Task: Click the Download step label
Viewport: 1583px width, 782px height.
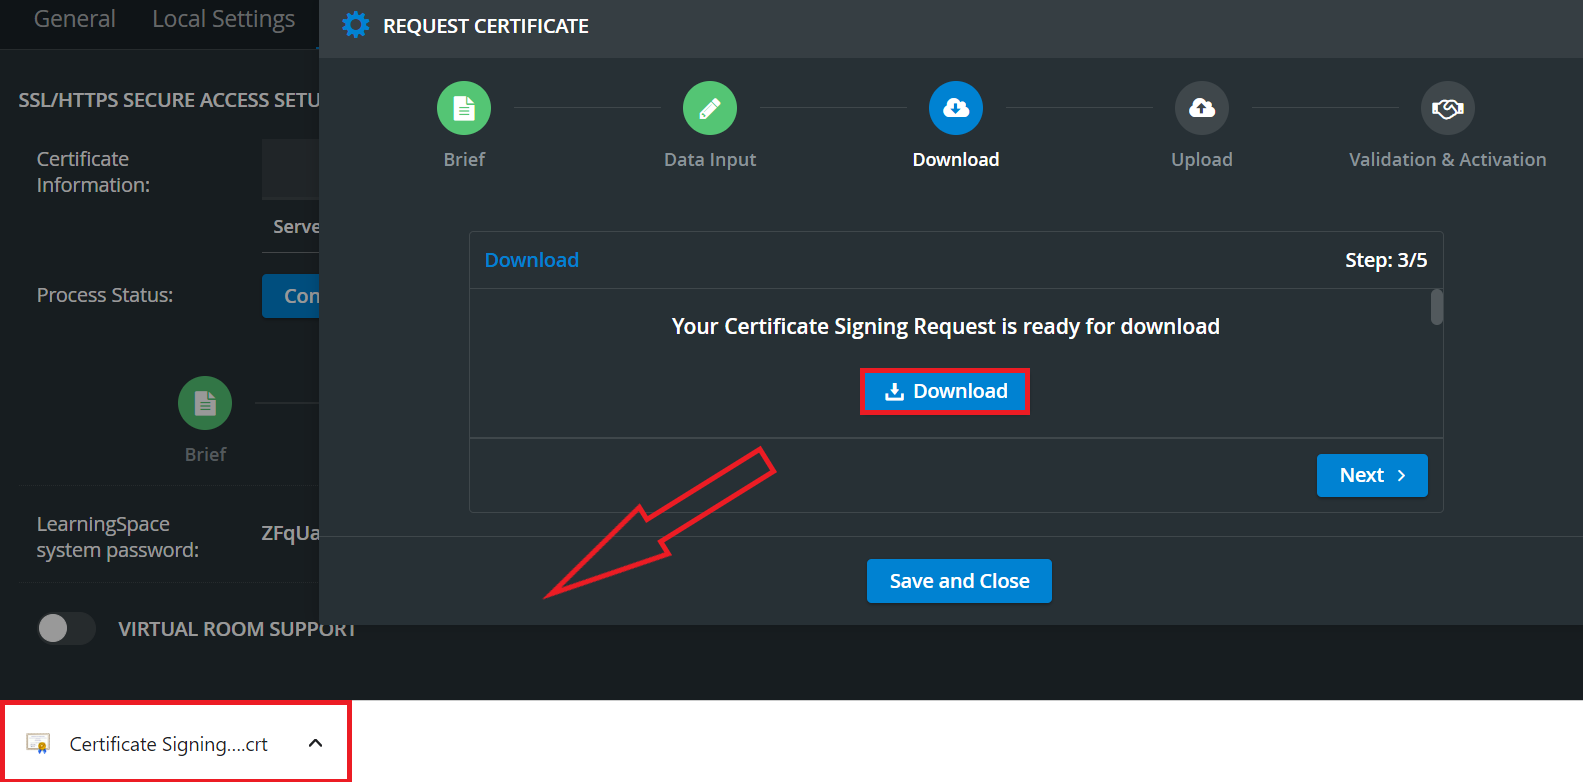Action: (956, 159)
